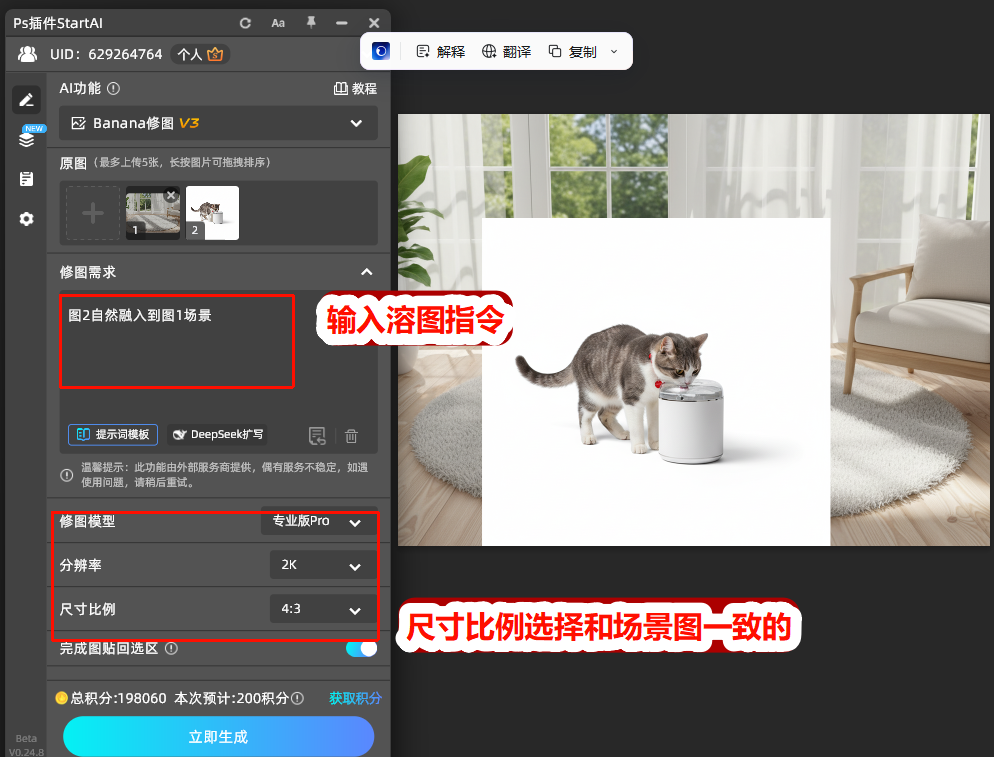Click the cat image on the canvas
Viewport: 994px width, 757px height.
[655, 381]
